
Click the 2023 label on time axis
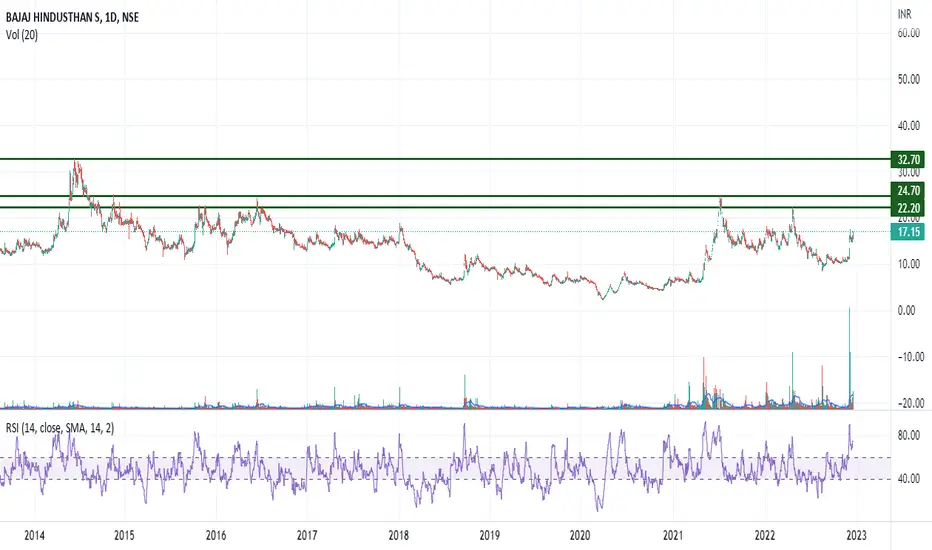[855, 535]
